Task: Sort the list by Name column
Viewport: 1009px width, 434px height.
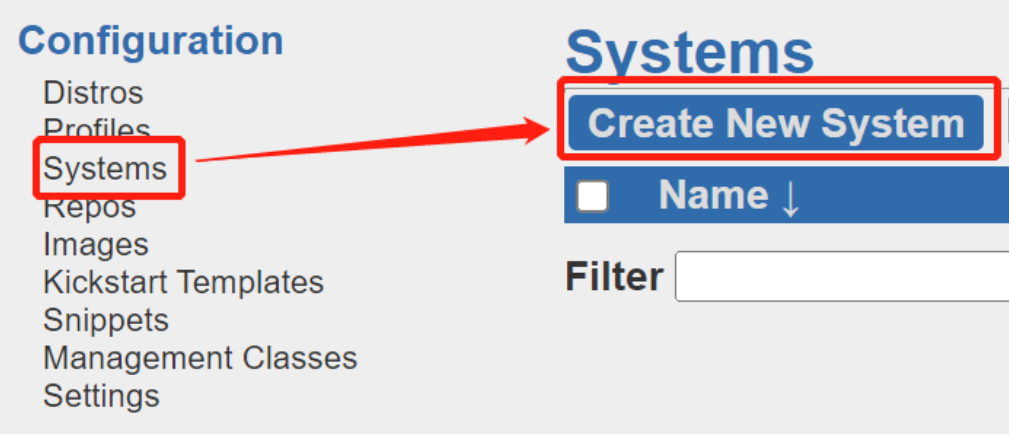Action: point(712,195)
